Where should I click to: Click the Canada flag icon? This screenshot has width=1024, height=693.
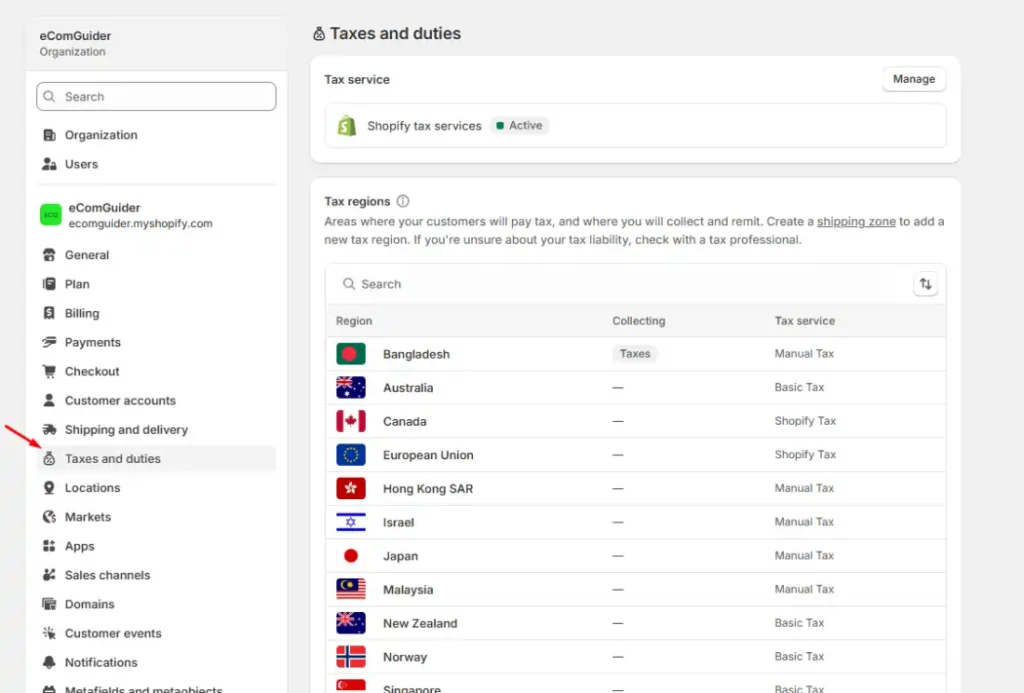(351, 421)
